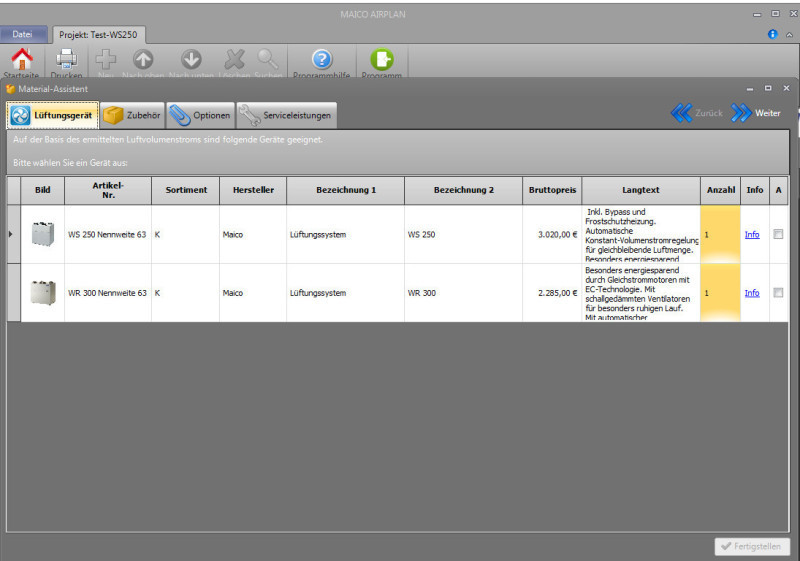Image resolution: width=800 pixels, height=561 pixels.
Task: Maximize the Material-Assistent window
Action: [768, 88]
